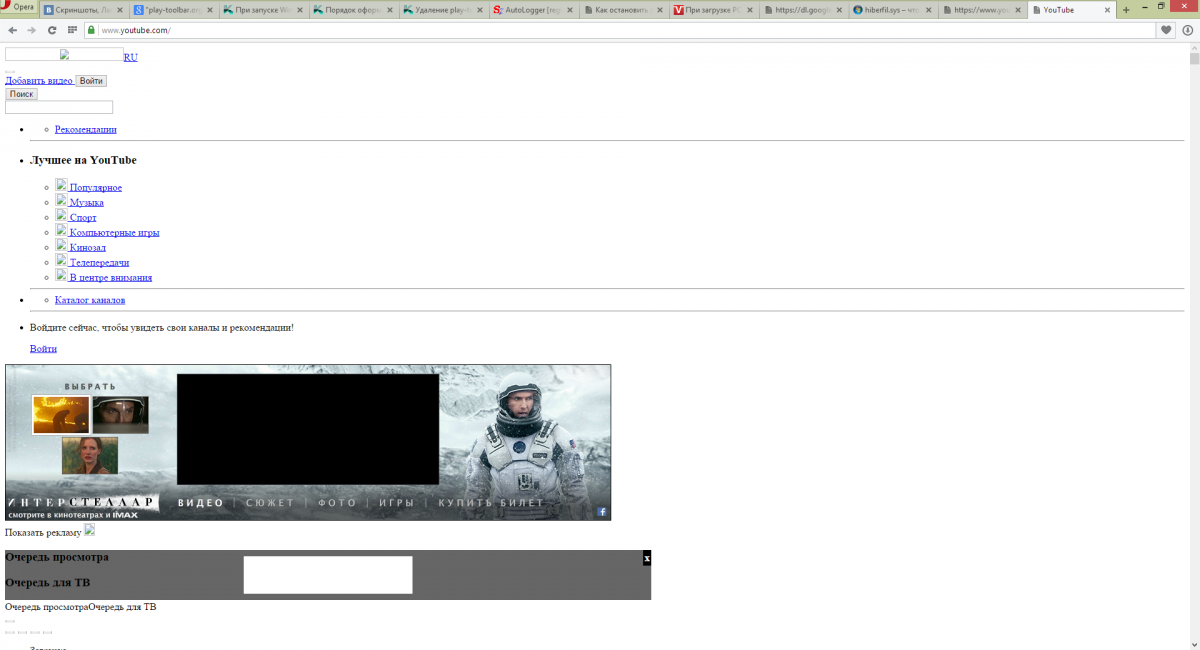This screenshot has width=1200, height=650.
Task: Click the green padlock security icon
Action: pyautogui.click(x=91, y=30)
